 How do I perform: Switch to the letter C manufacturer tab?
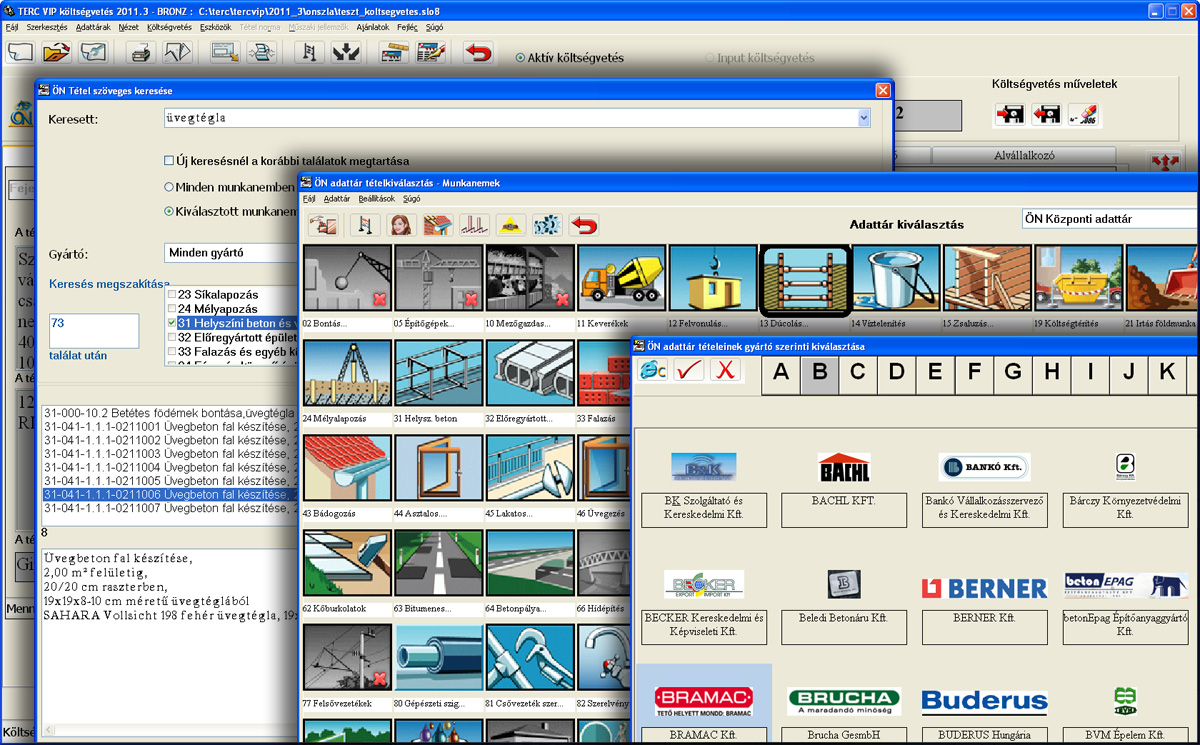(858, 373)
